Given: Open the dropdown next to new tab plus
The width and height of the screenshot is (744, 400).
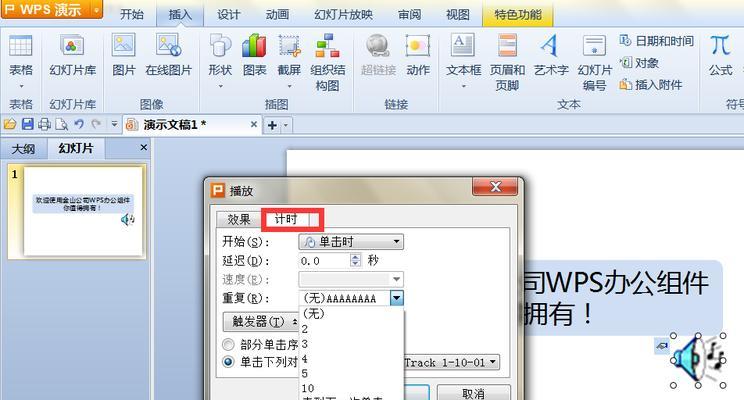Looking at the screenshot, I should (286, 126).
